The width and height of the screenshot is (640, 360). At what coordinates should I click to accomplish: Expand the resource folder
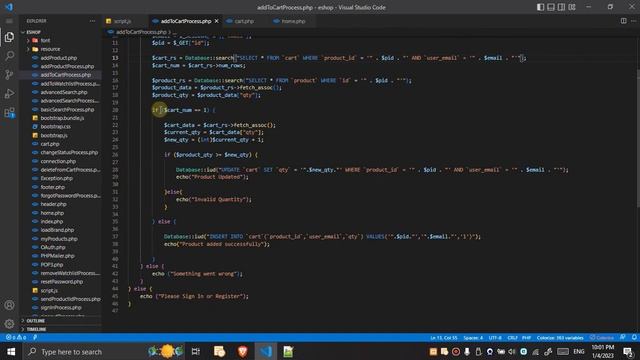(50, 49)
